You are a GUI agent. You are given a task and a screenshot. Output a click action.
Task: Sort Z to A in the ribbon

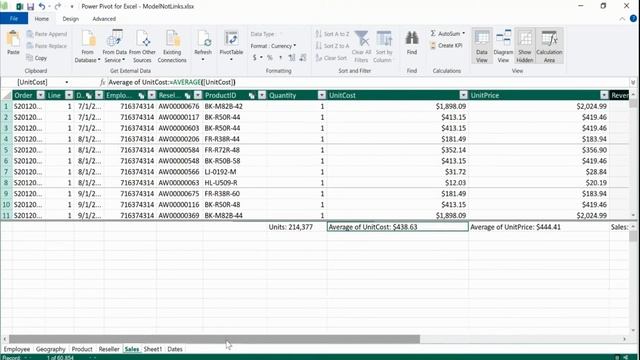tap(332, 46)
